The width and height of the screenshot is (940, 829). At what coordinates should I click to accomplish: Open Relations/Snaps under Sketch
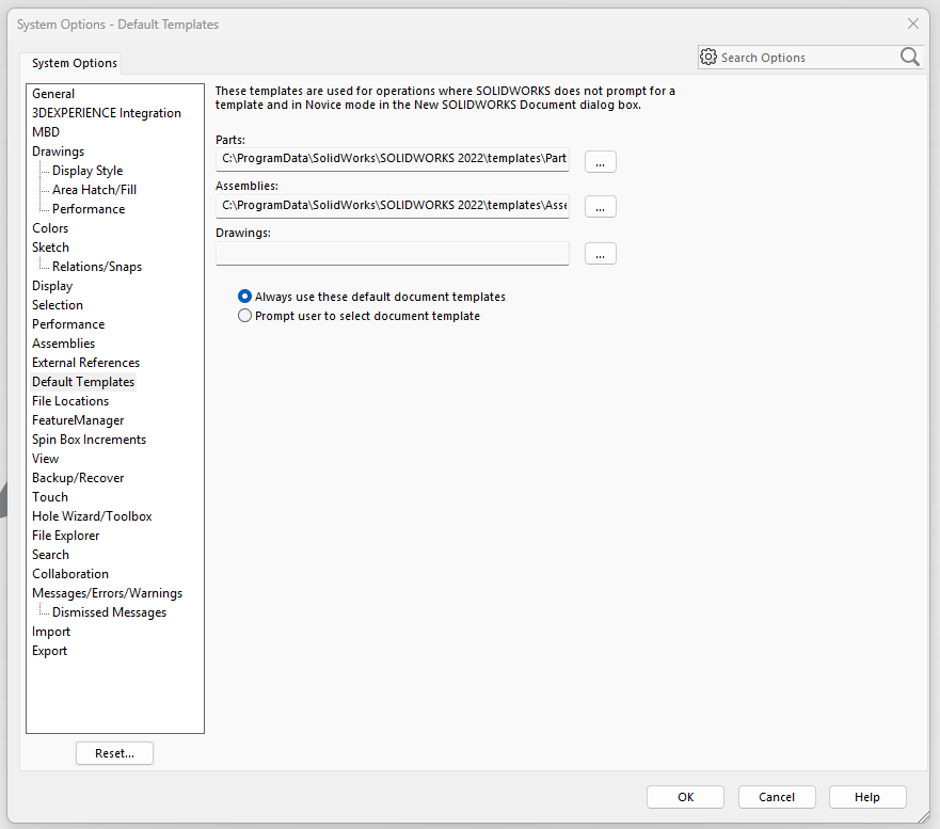click(97, 266)
